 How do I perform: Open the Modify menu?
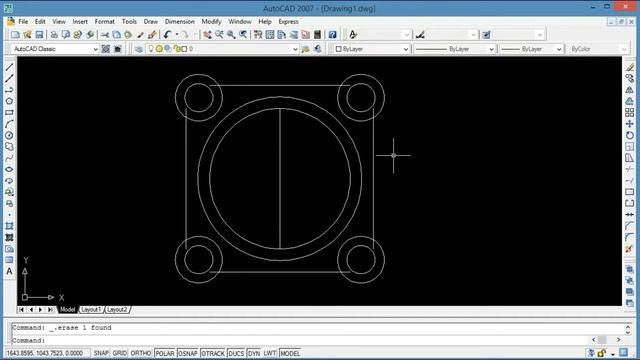coord(211,22)
